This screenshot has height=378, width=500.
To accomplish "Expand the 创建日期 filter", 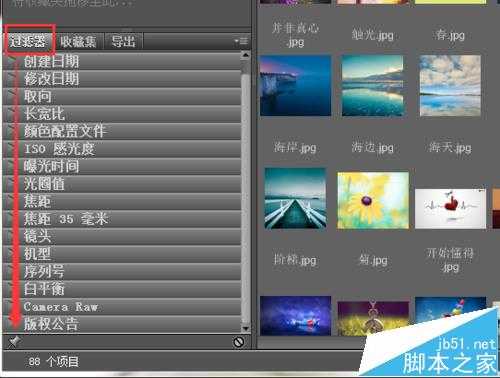I will [x=122, y=61].
